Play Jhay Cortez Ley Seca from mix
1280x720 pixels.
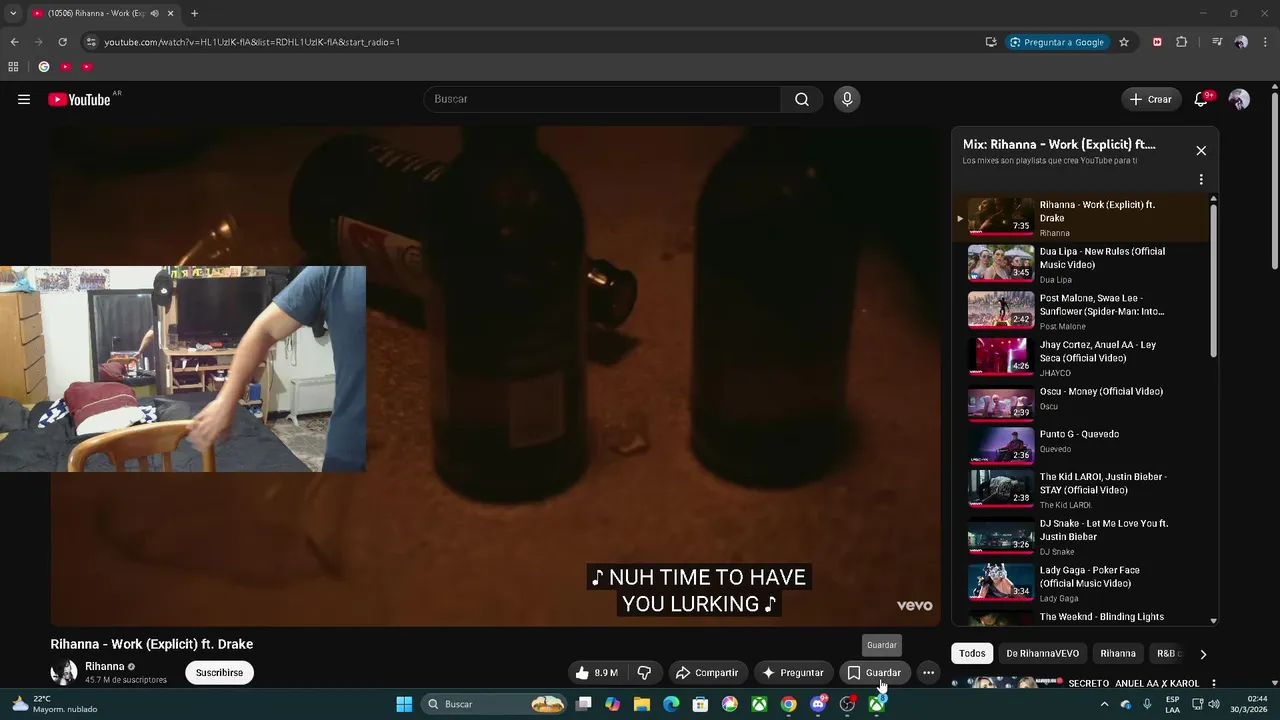(1082, 358)
